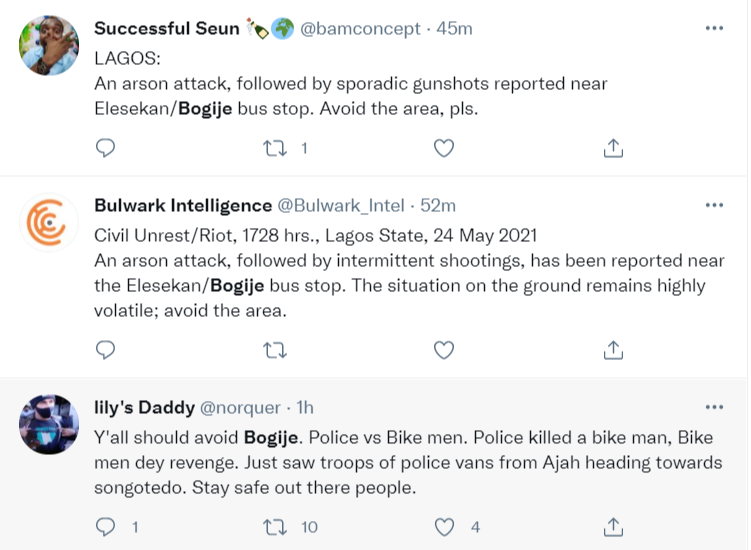This screenshot has height=550, width=751.
Task: Share lily's Daddy tweet
Action: [614, 526]
